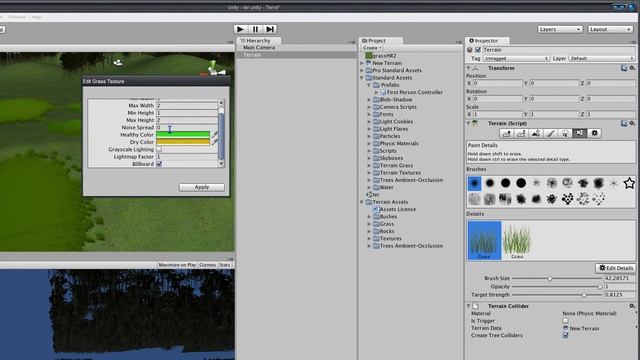Select First Person Controller prefab icon
640x360 pixels.
click(x=383, y=92)
